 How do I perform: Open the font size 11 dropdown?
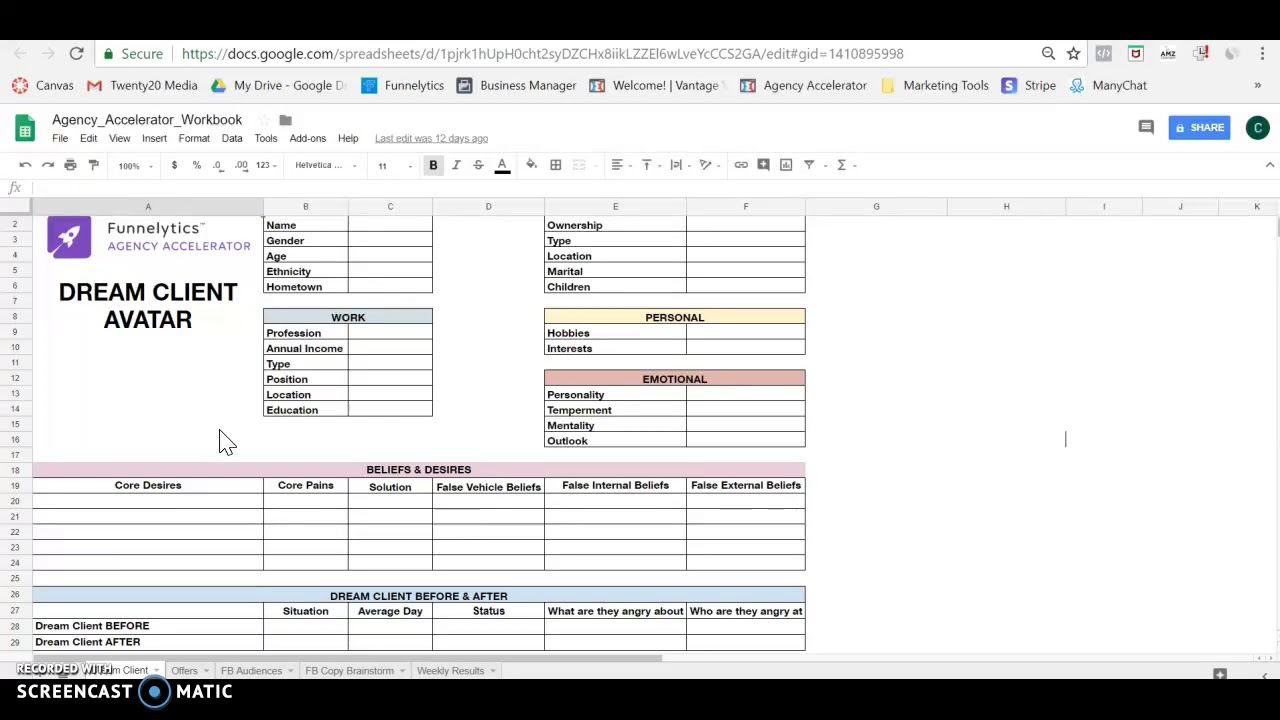click(x=394, y=166)
